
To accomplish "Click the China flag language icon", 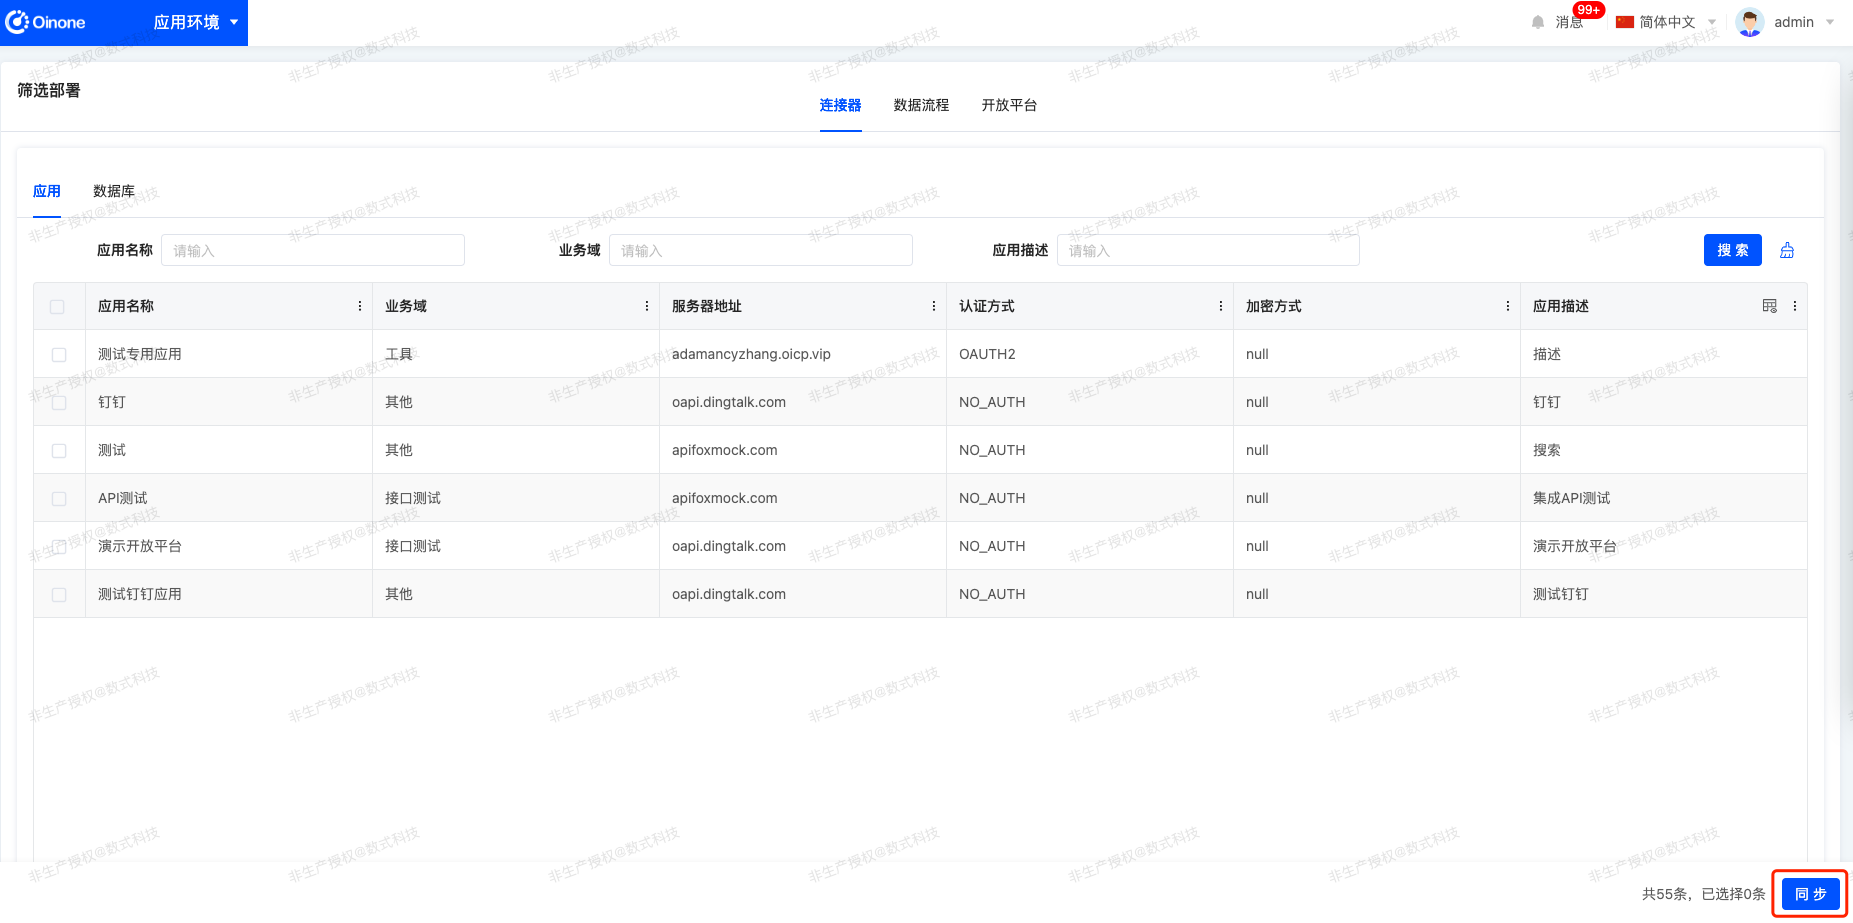I will 1625,22.
